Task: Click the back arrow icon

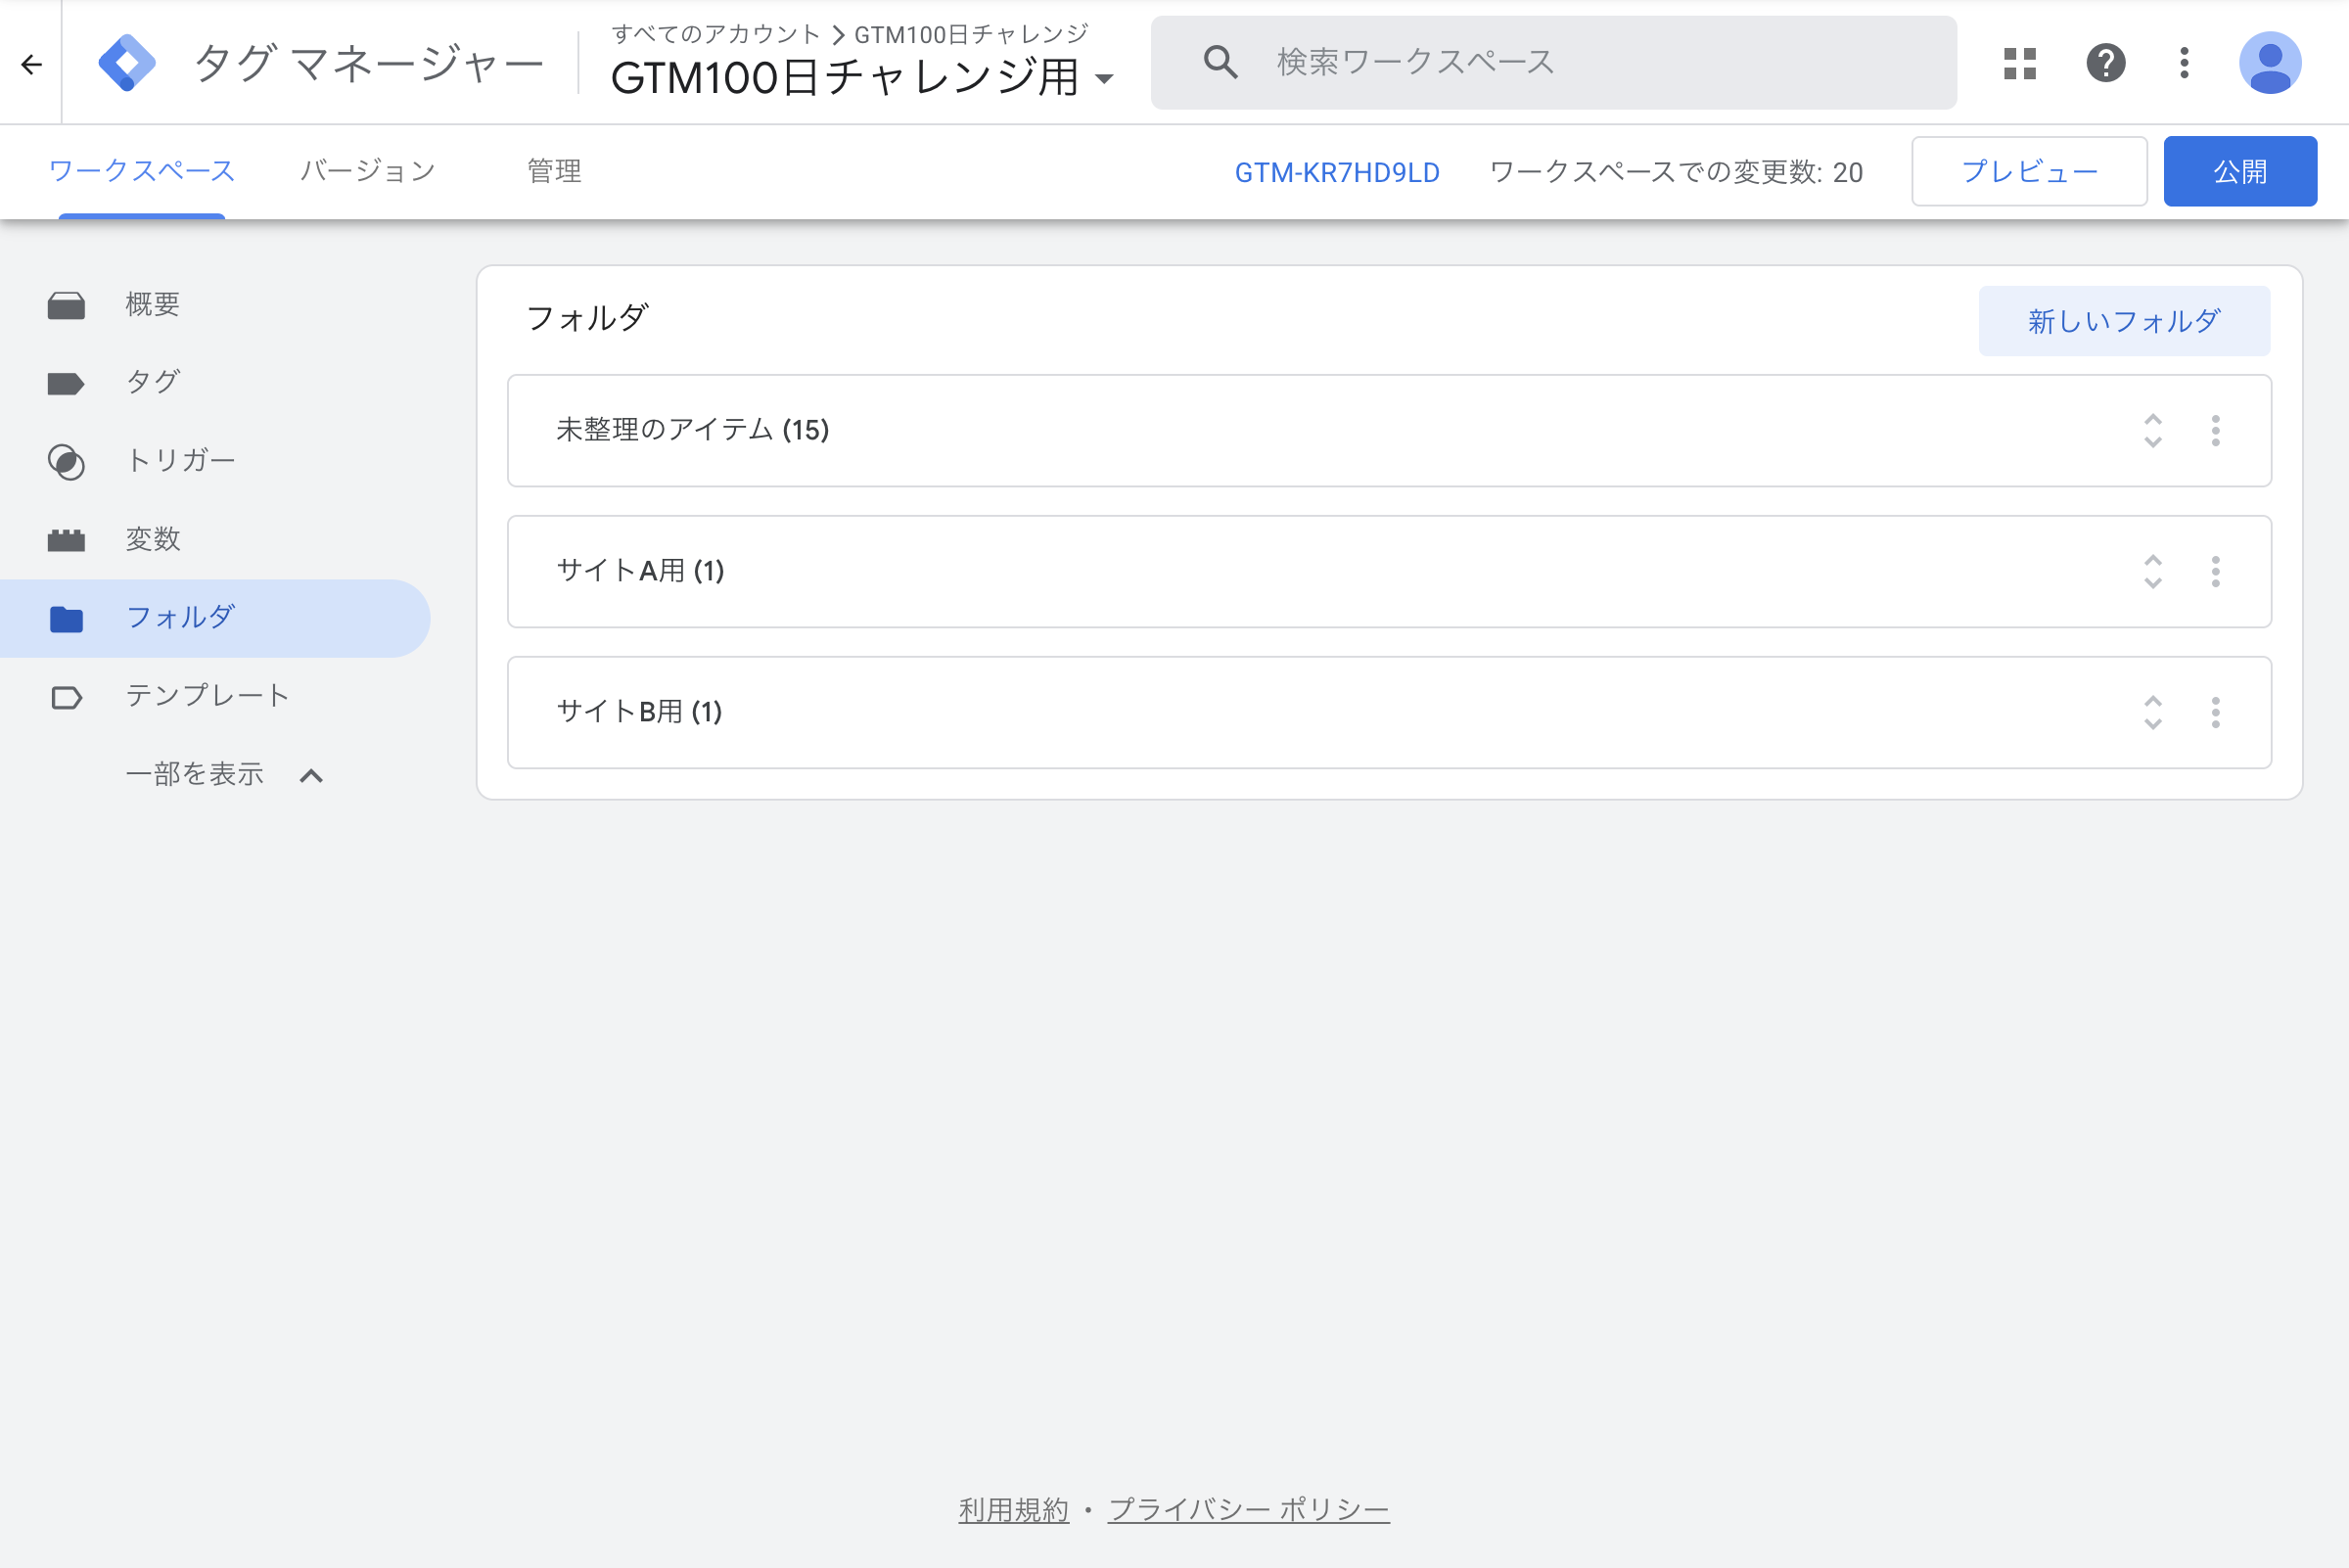Action: [x=31, y=64]
